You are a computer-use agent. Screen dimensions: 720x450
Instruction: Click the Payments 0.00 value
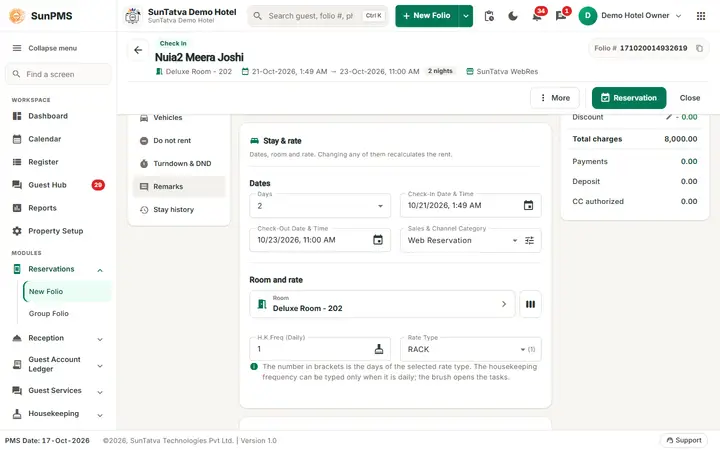(x=689, y=162)
